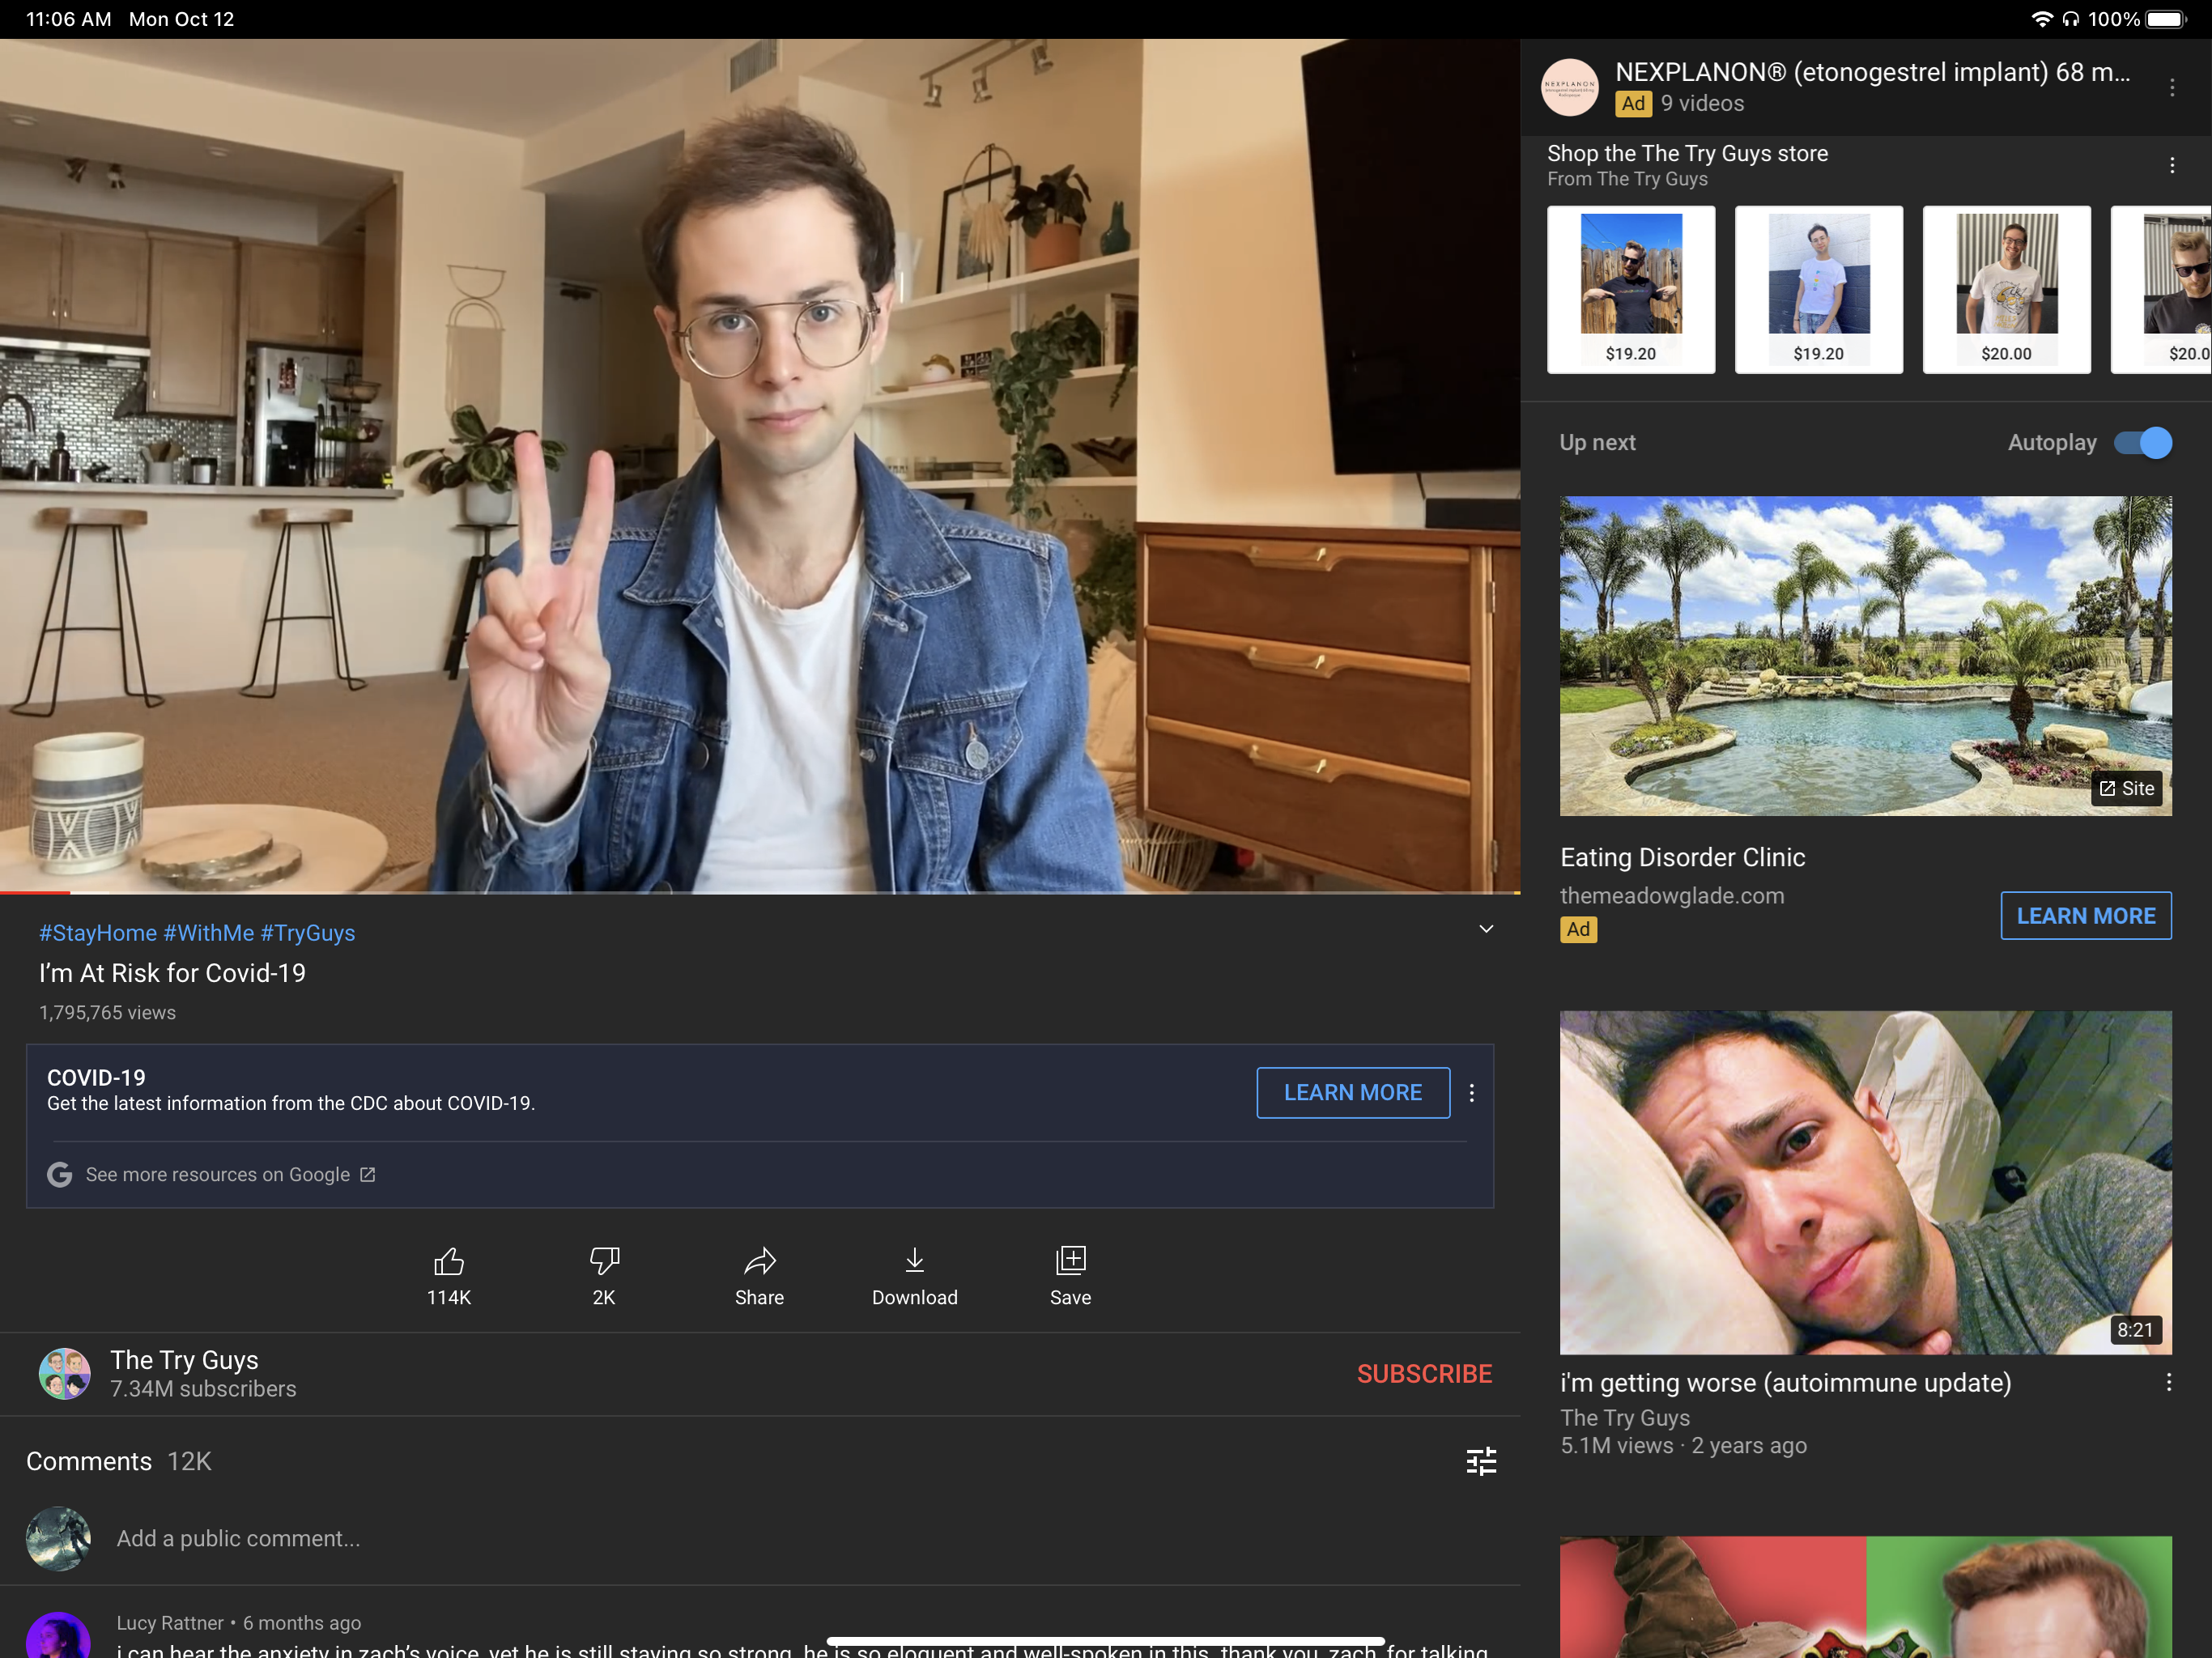Open options menu for Try Guys store shelf
The height and width of the screenshot is (1658, 2212).
click(2172, 165)
